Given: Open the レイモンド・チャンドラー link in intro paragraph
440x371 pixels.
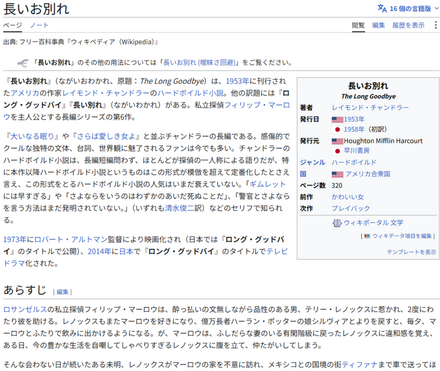Looking at the screenshot, I should coord(106,93).
